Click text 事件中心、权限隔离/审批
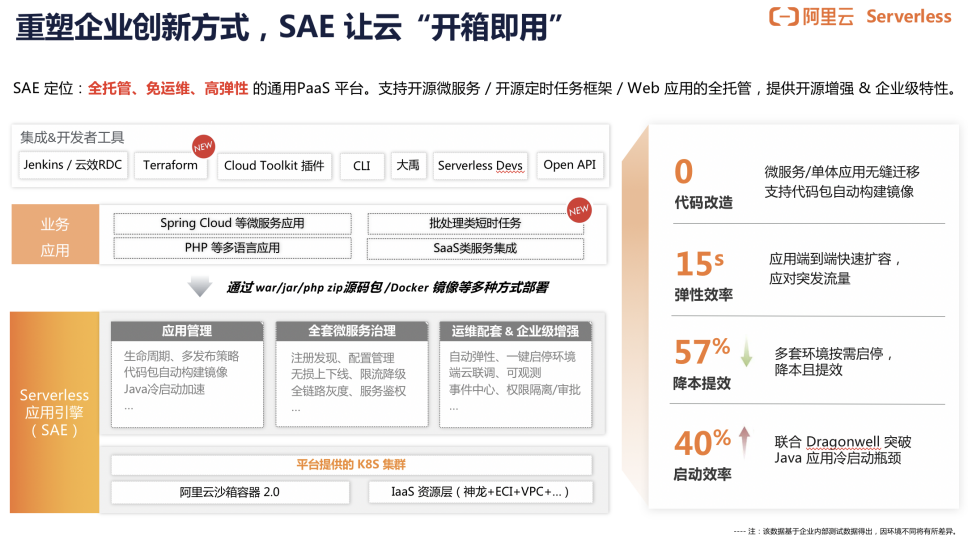Image resolution: width=968 pixels, height=540 pixels. pos(515,389)
